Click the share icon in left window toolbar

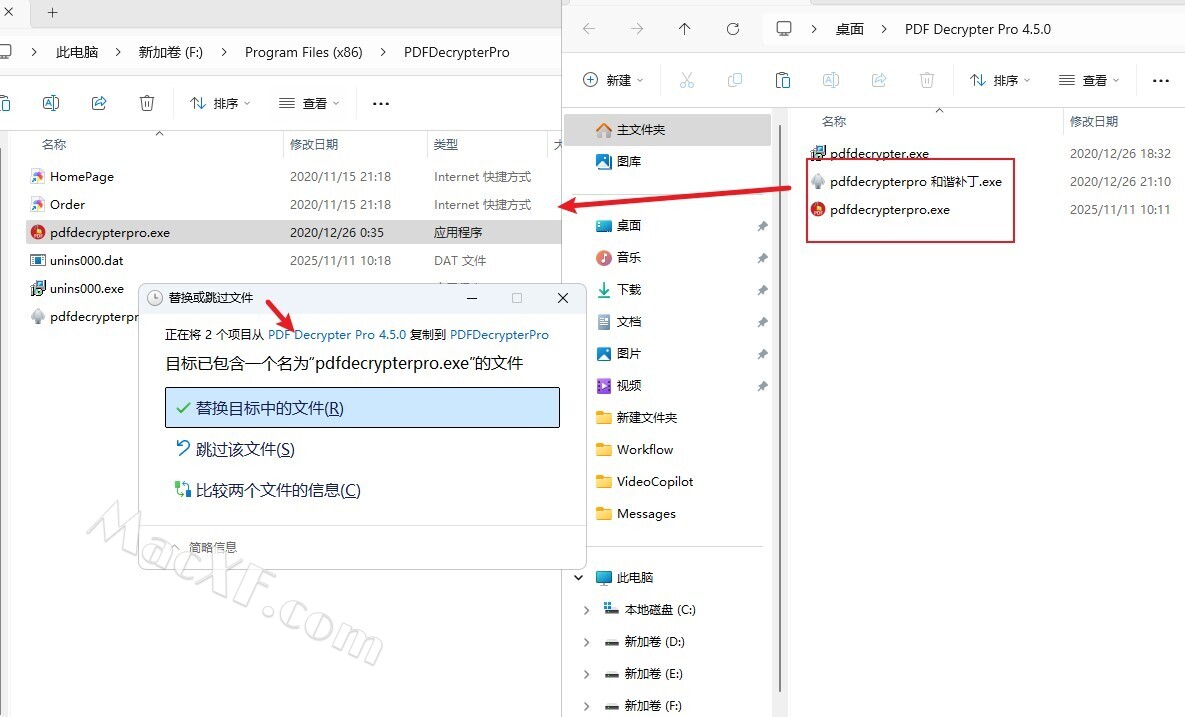99,103
